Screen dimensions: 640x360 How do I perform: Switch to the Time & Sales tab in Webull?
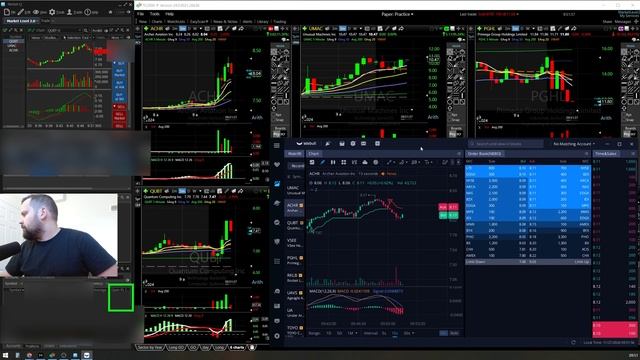pos(606,154)
